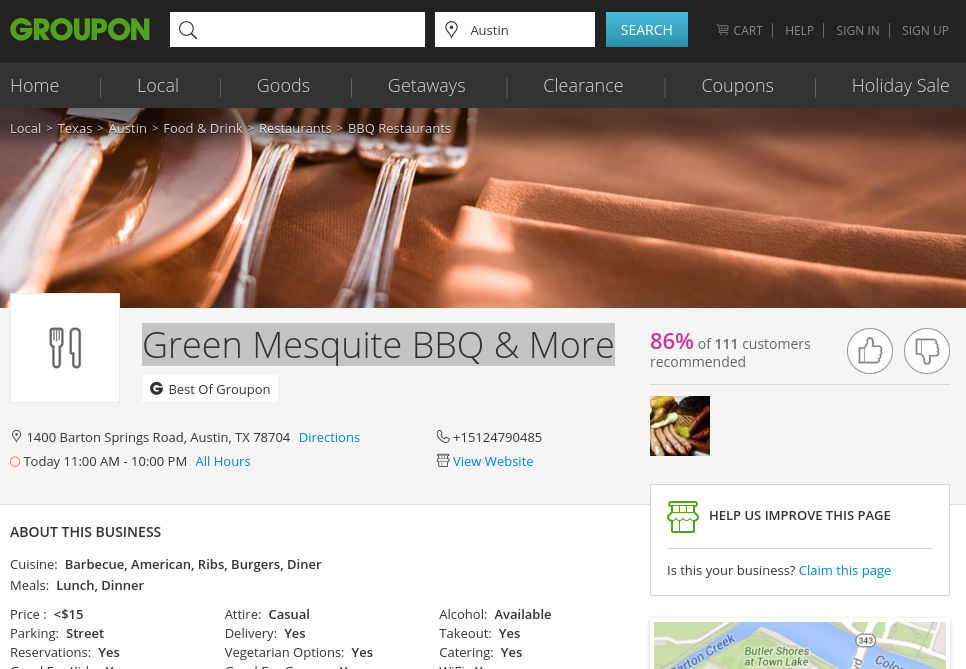Click the Delivery: Yes text
The width and height of the screenshot is (966, 669).
[265, 633]
